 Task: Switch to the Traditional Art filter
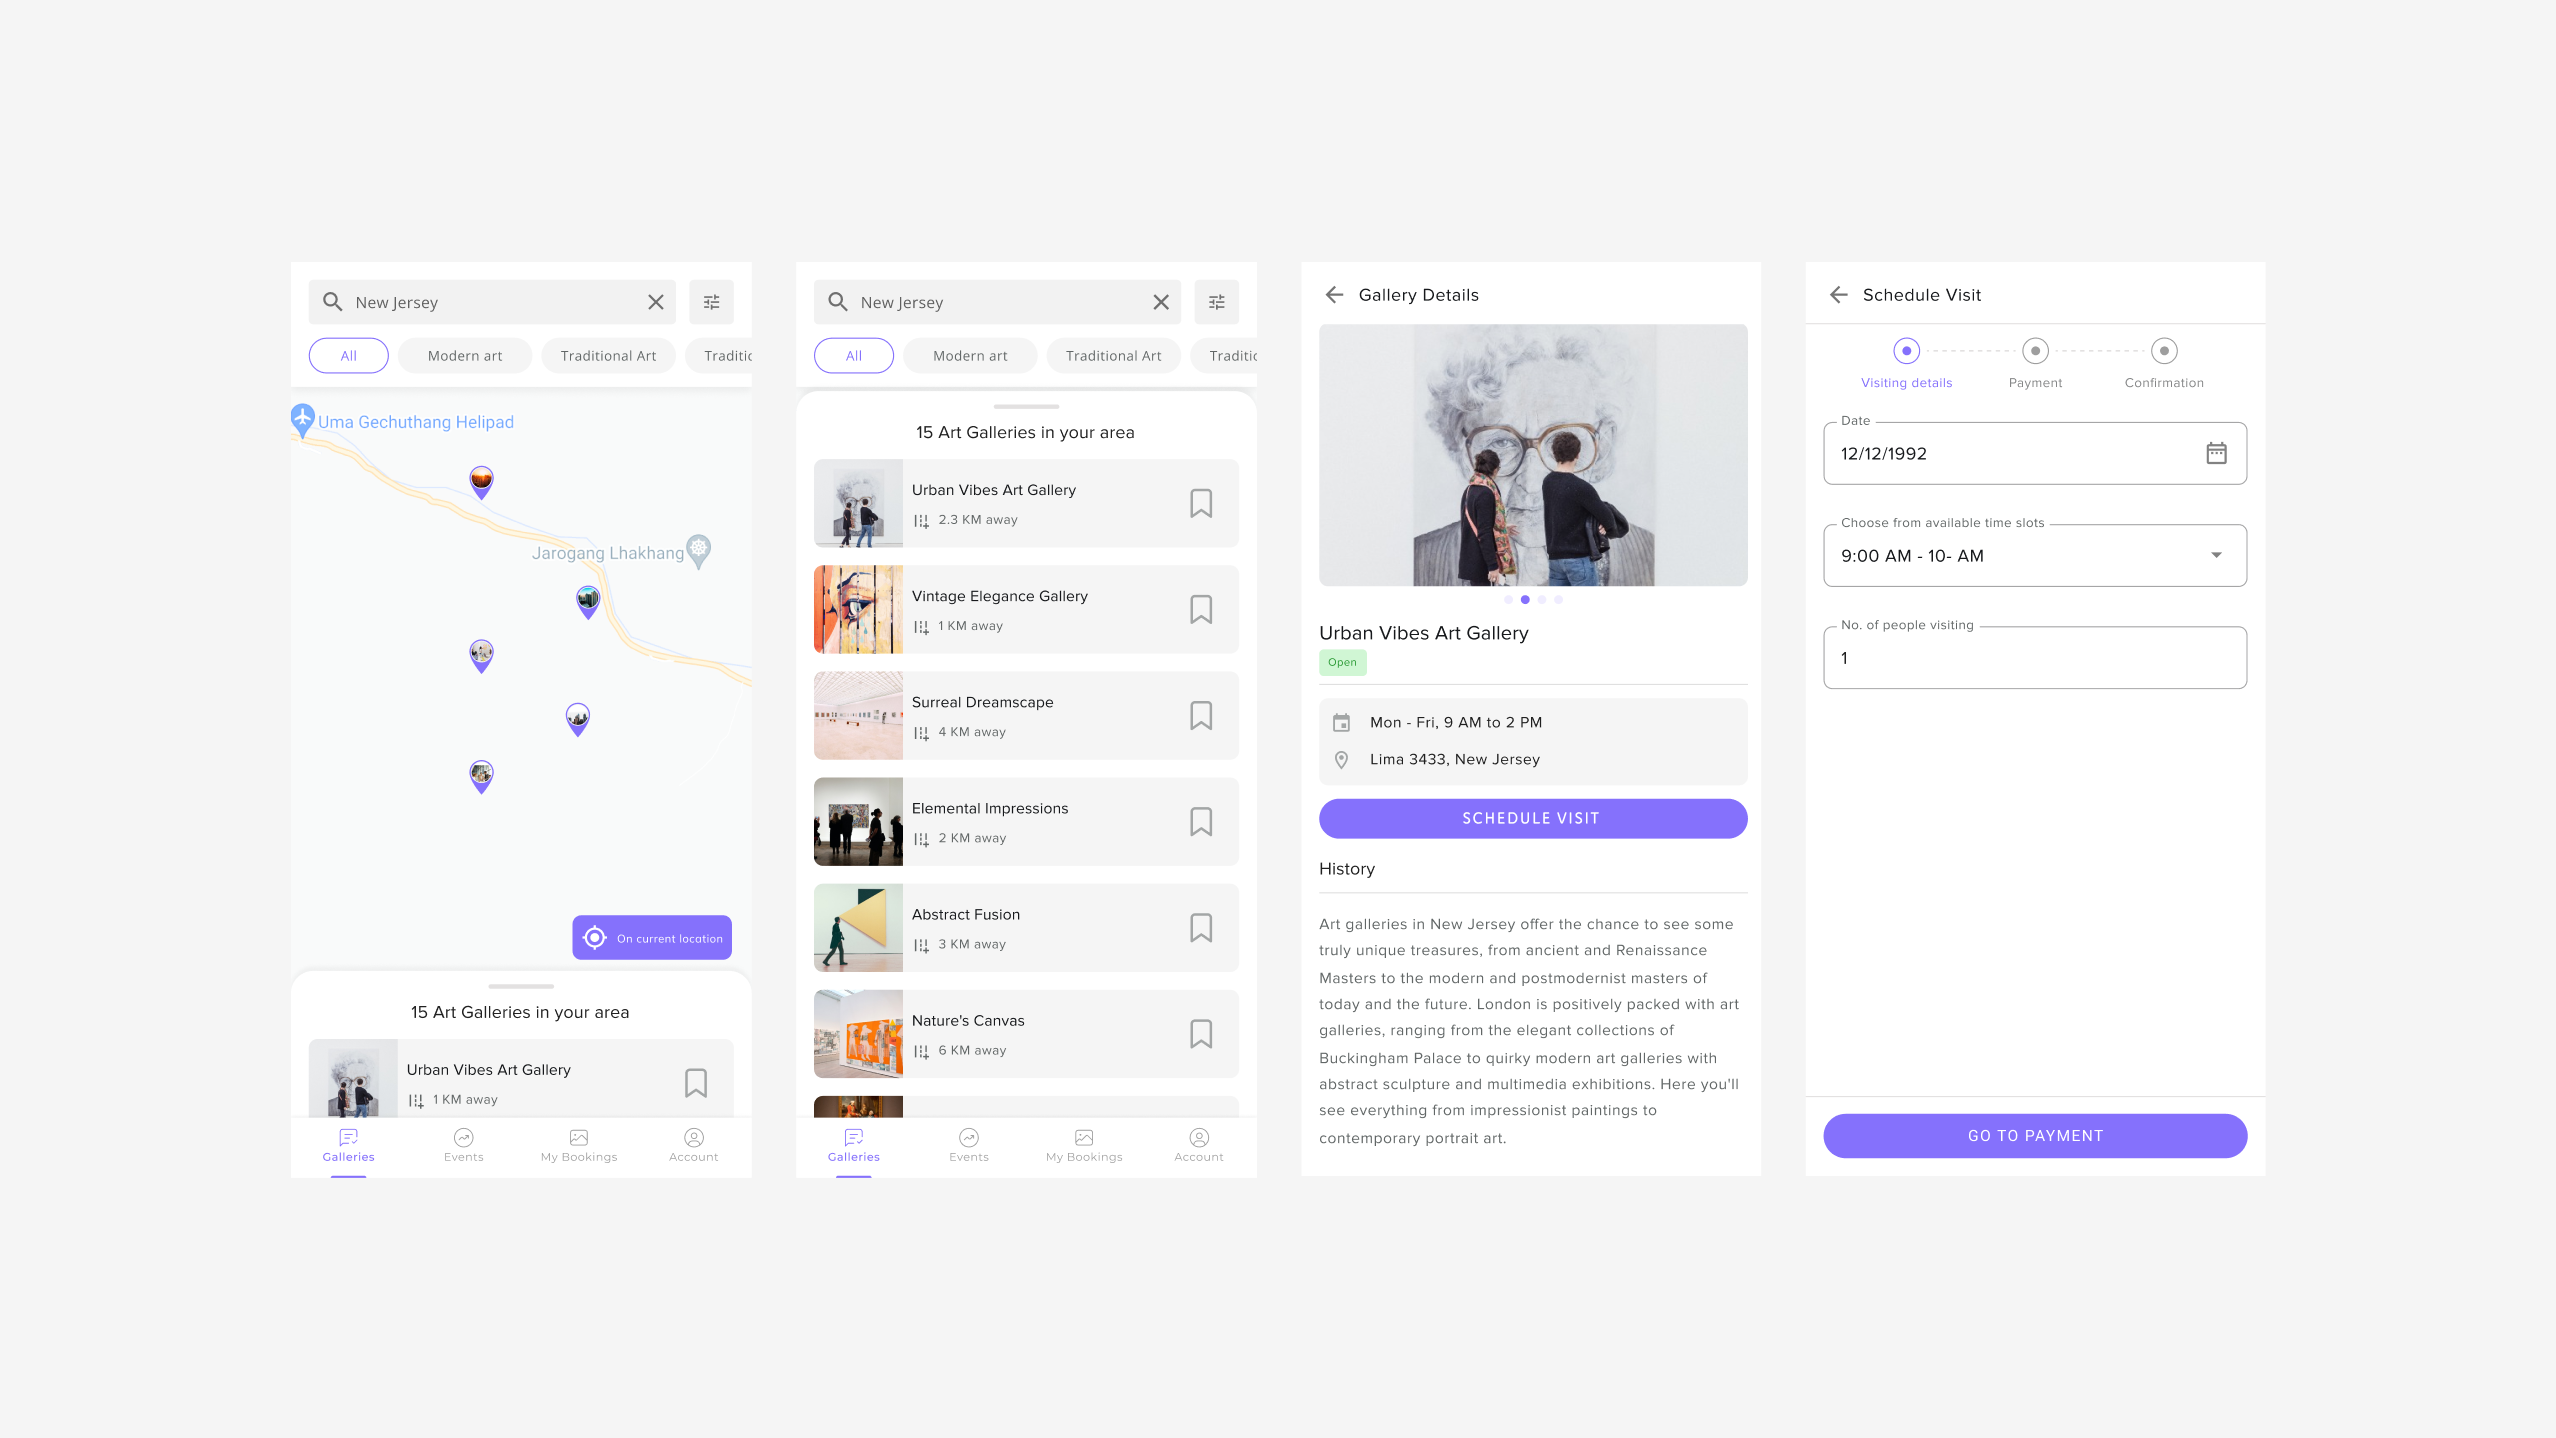pos(608,355)
